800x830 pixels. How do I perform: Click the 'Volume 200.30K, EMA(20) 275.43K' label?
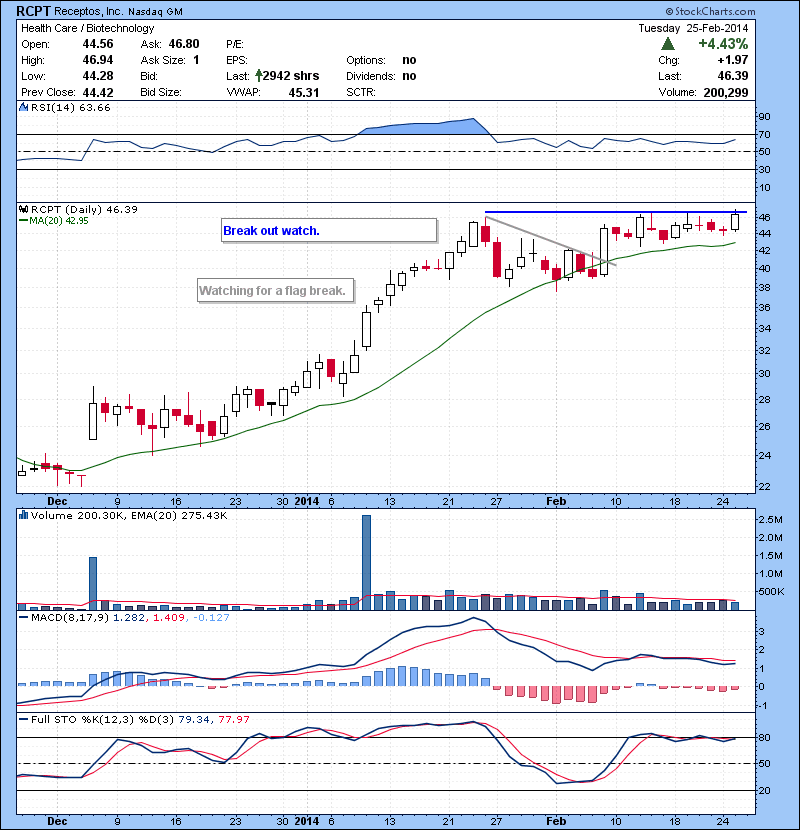(x=129, y=515)
